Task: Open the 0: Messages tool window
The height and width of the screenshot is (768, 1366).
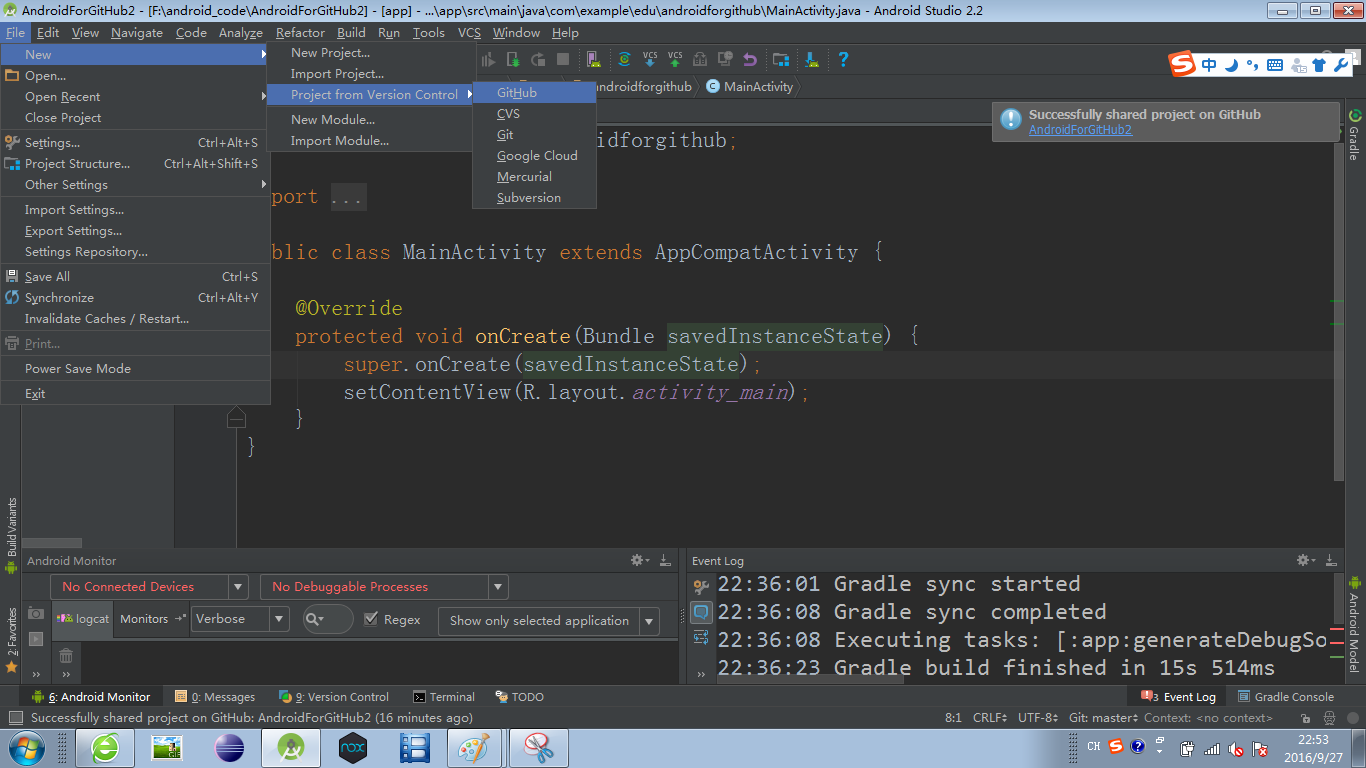Action: [215, 697]
